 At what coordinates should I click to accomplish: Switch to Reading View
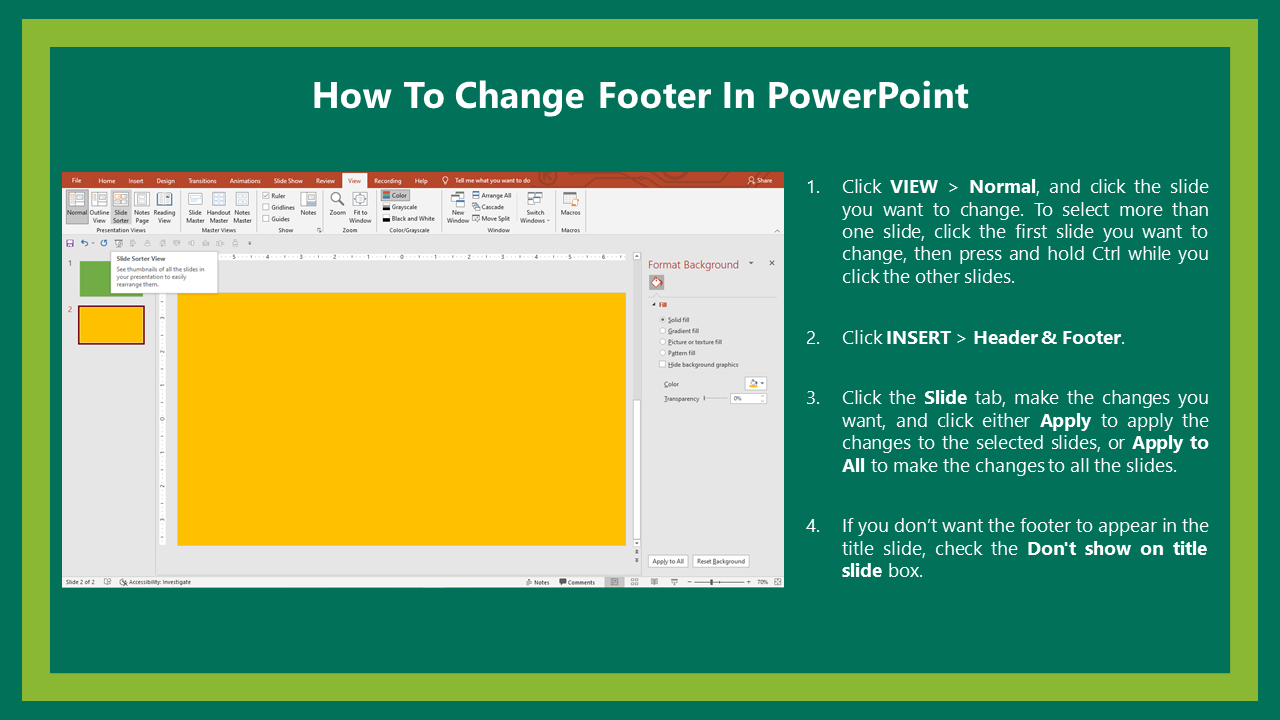tap(164, 207)
